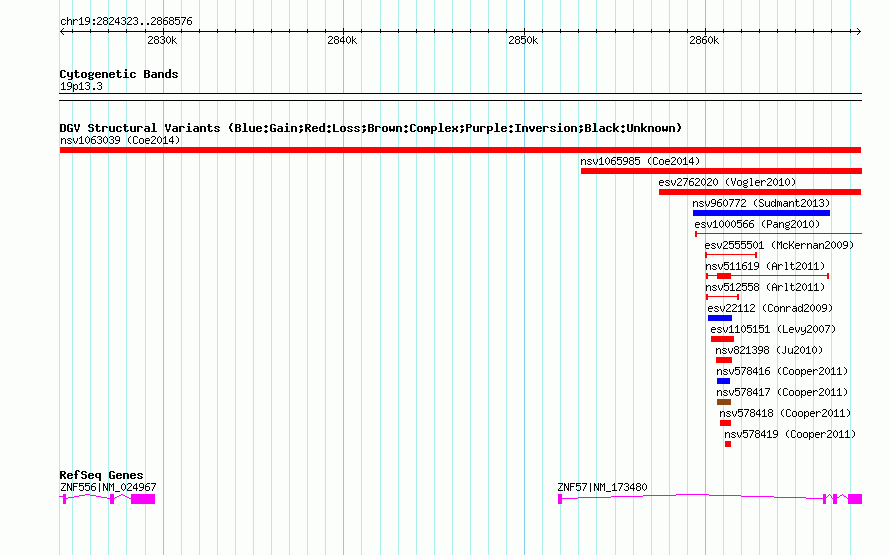The width and height of the screenshot is (890, 555).
Task: Click the esv1105151 (Levy2007) text label
Action: (x=773, y=329)
